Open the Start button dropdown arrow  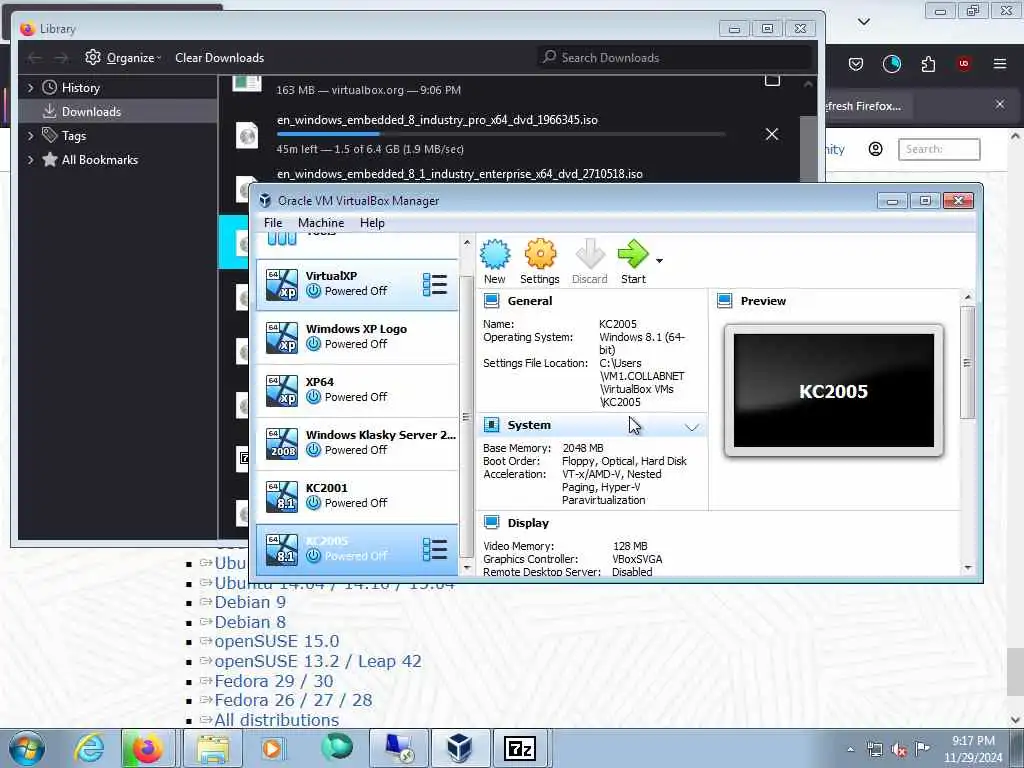660,261
